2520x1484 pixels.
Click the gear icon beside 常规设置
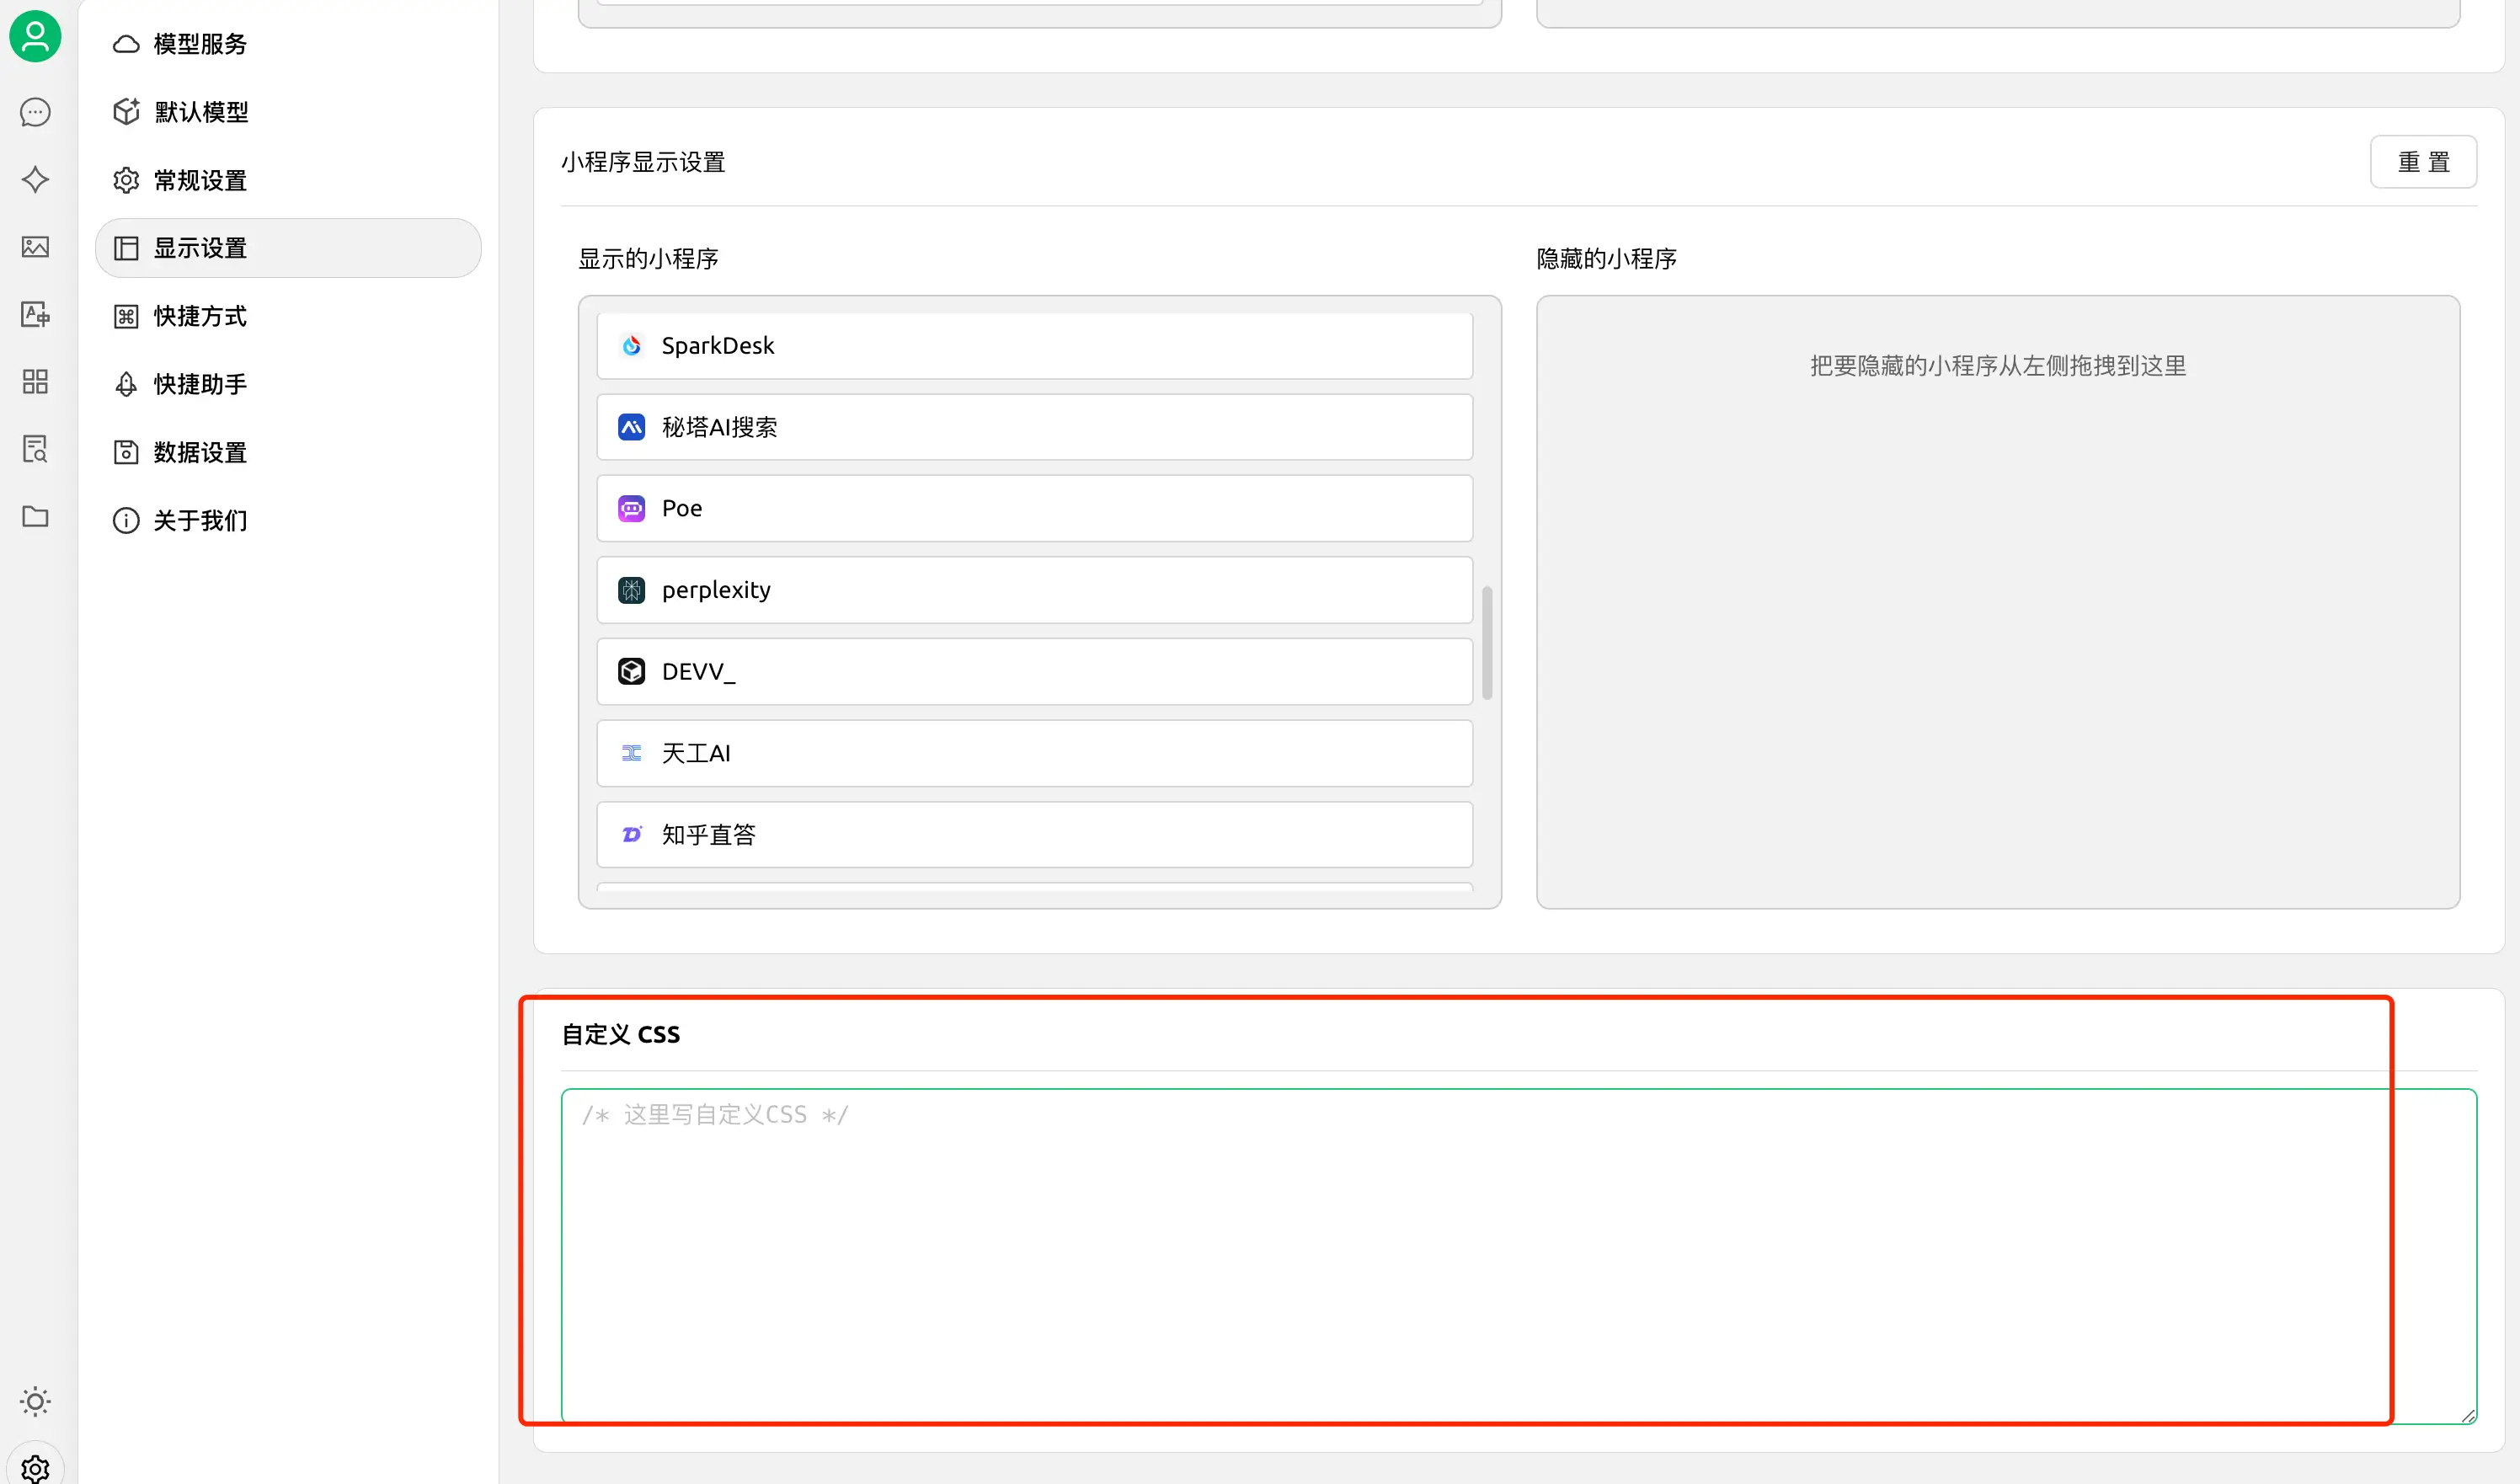coord(126,180)
